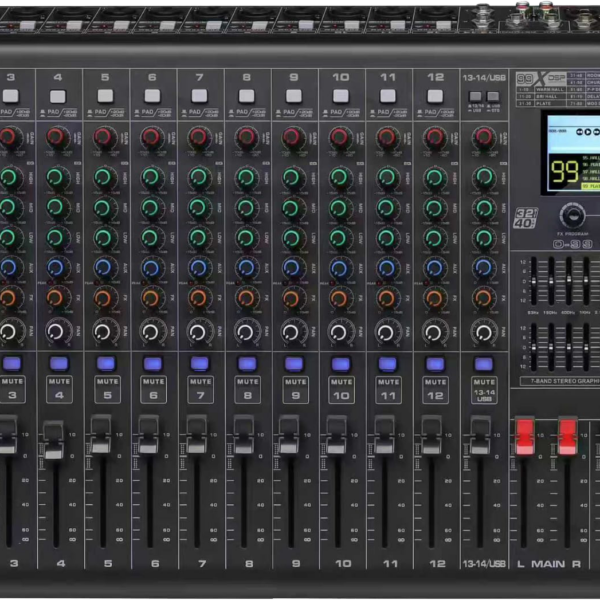Toggle the PAD switch on channel 11
This screenshot has width=600, height=600.
388,96
